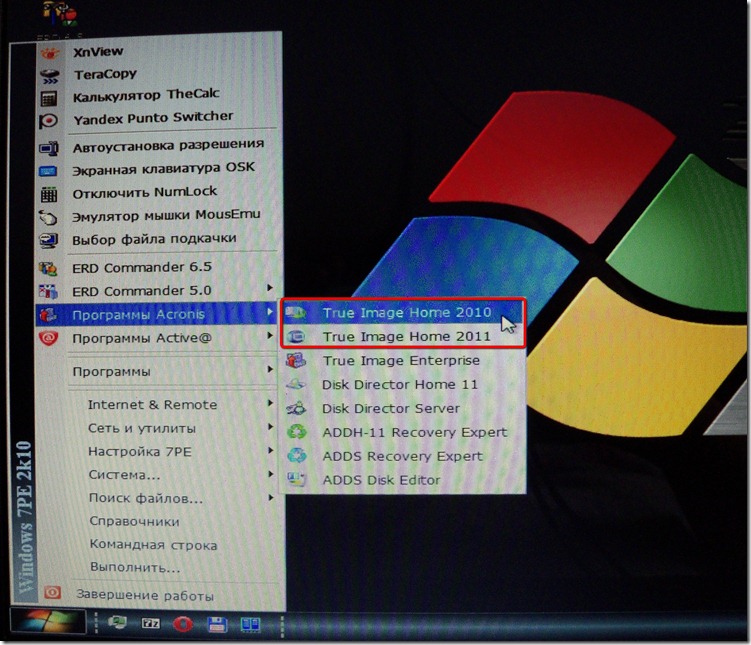Image resolution: width=751 pixels, height=645 pixels.
Task: Click the Программы Acronis icon
Action: (x=48, y=315)
